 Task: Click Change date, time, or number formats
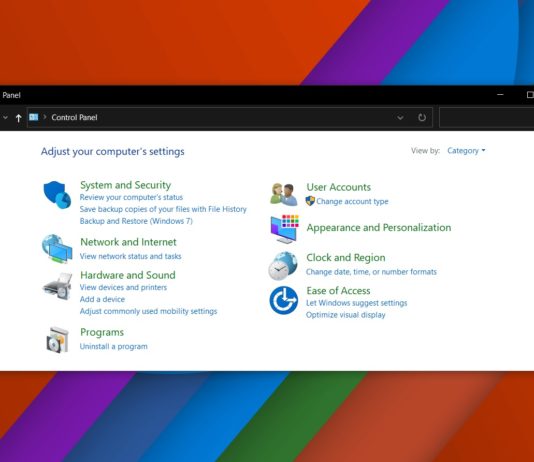coord(371,272)
